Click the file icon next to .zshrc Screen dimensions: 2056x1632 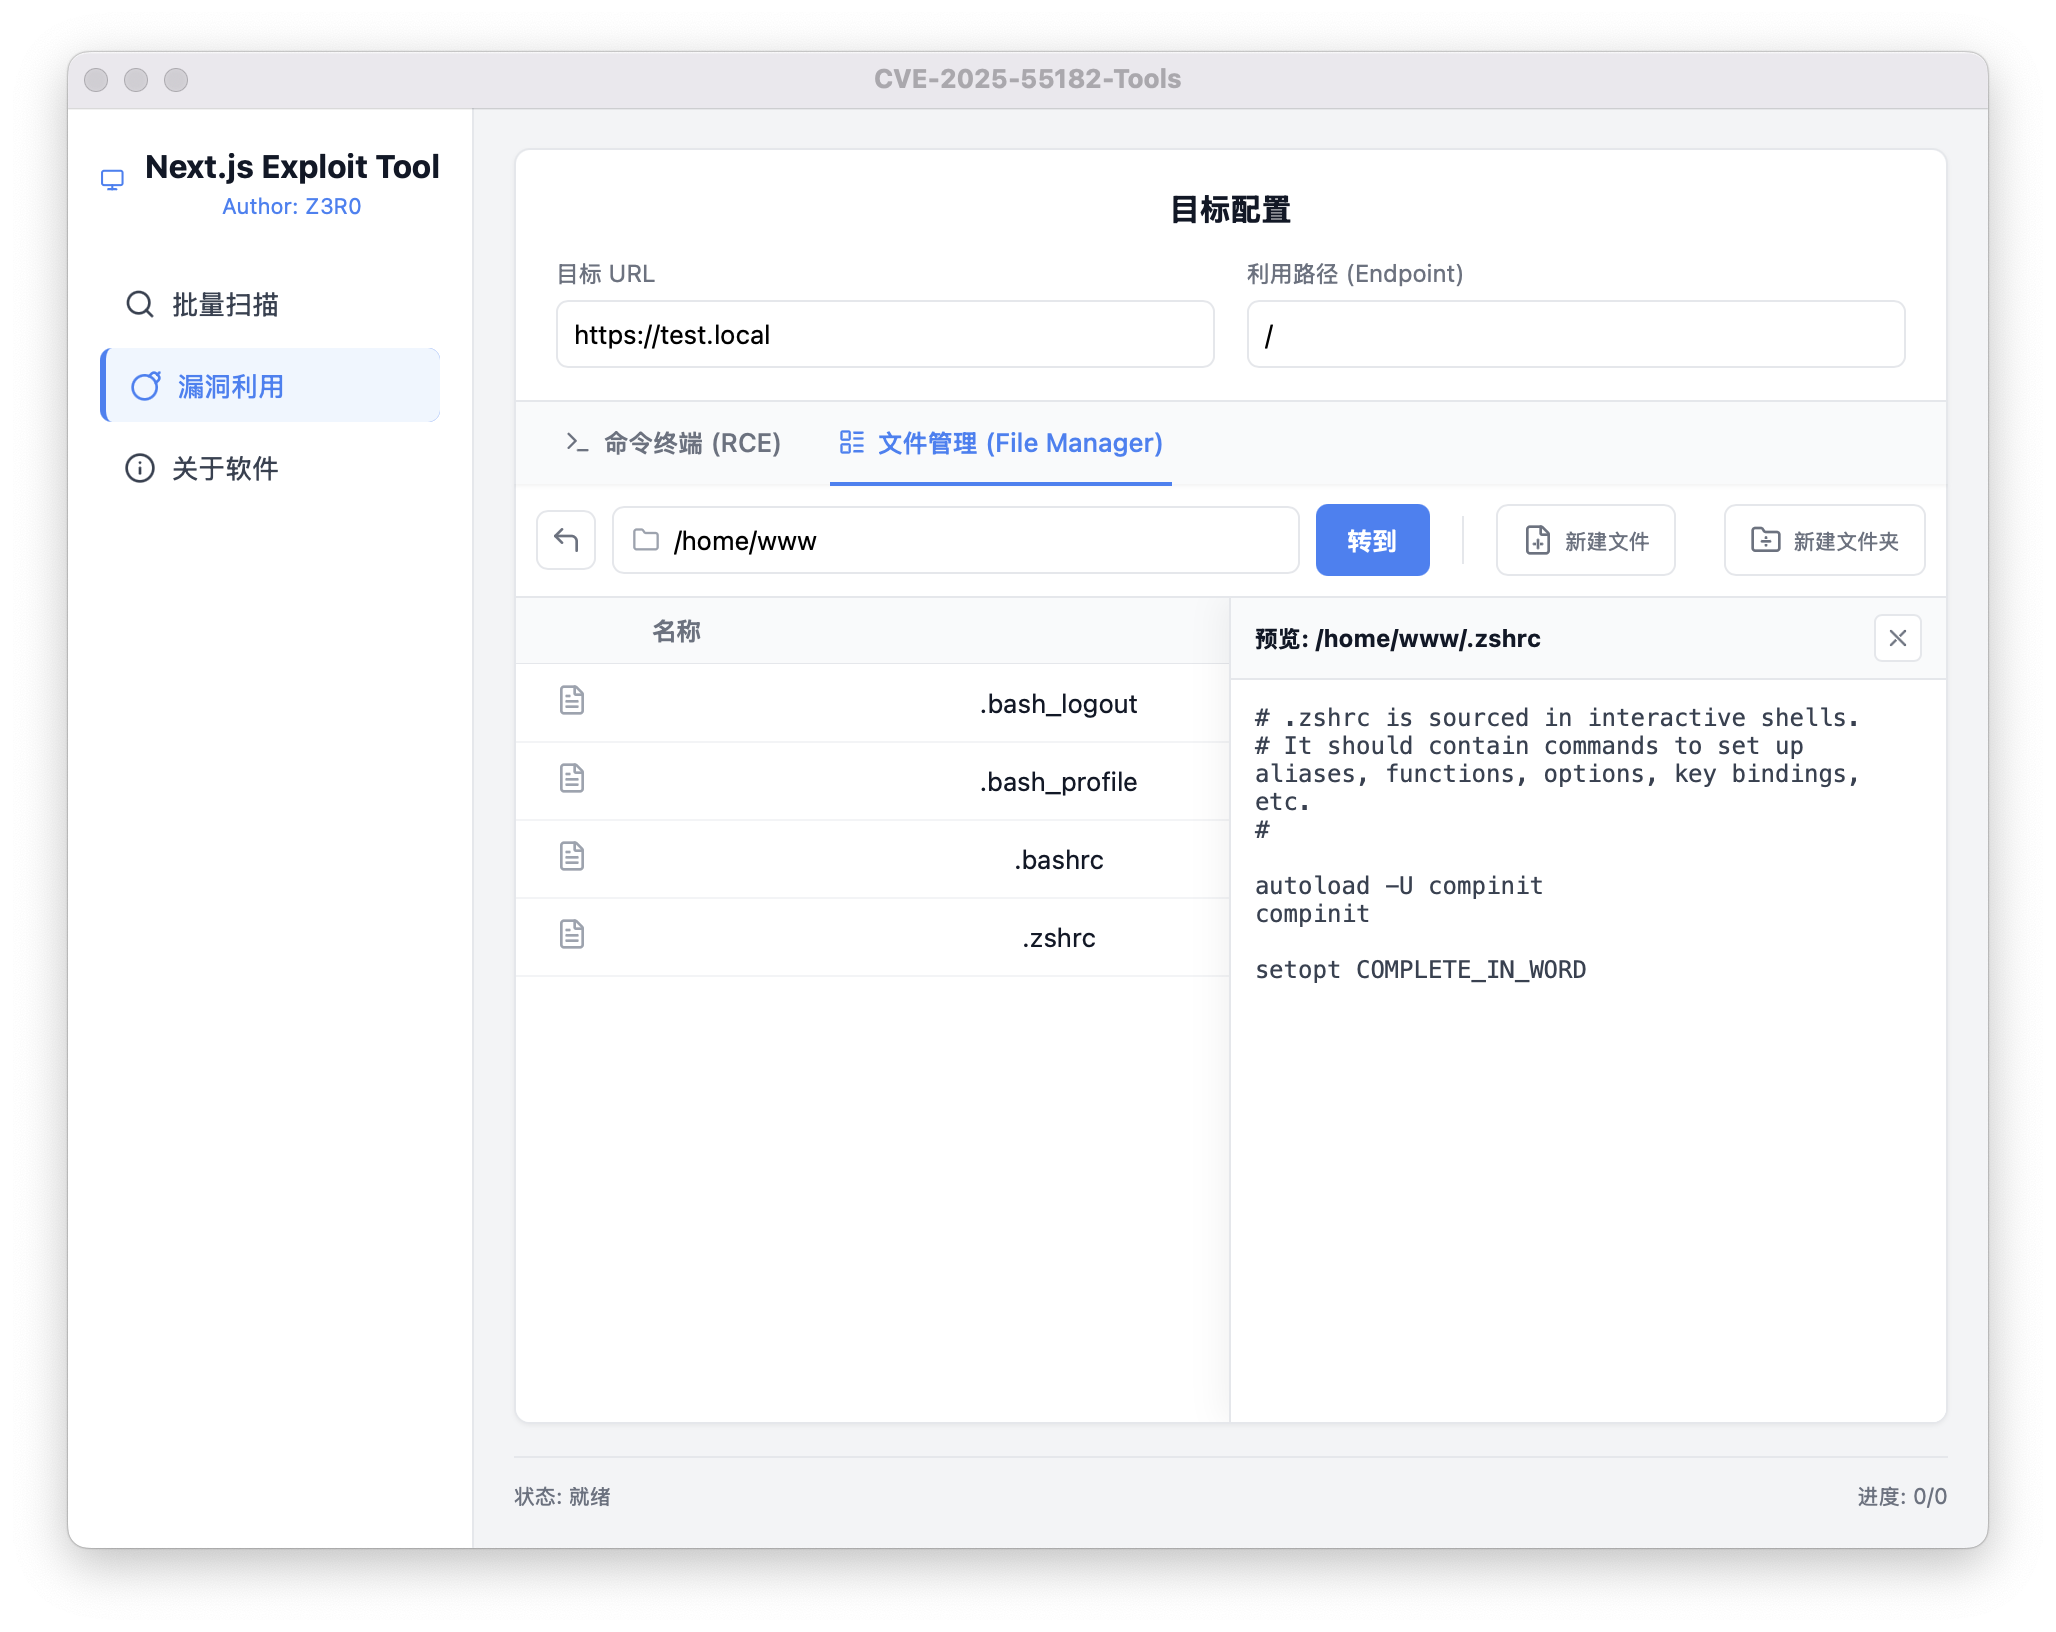pyautogui.click(x=572, y=935)
